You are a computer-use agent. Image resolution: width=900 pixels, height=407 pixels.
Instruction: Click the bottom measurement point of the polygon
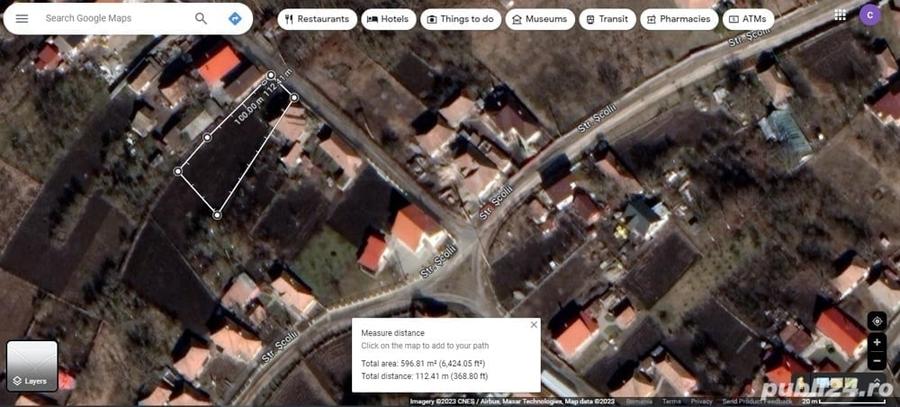[x=217, y=215]
